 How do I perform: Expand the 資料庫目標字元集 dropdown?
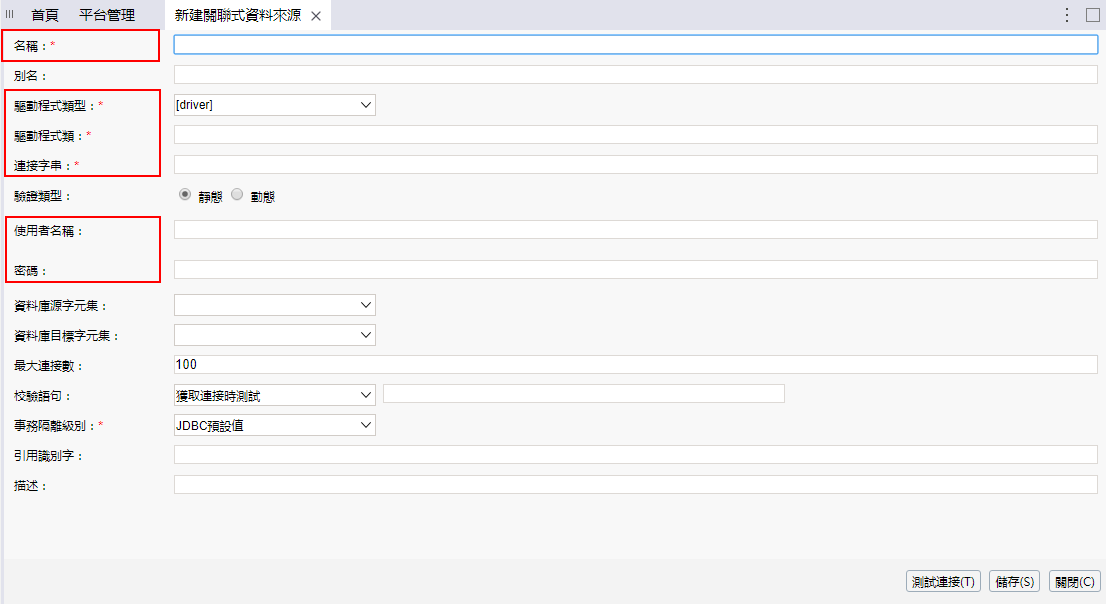[x=275, y=334]
